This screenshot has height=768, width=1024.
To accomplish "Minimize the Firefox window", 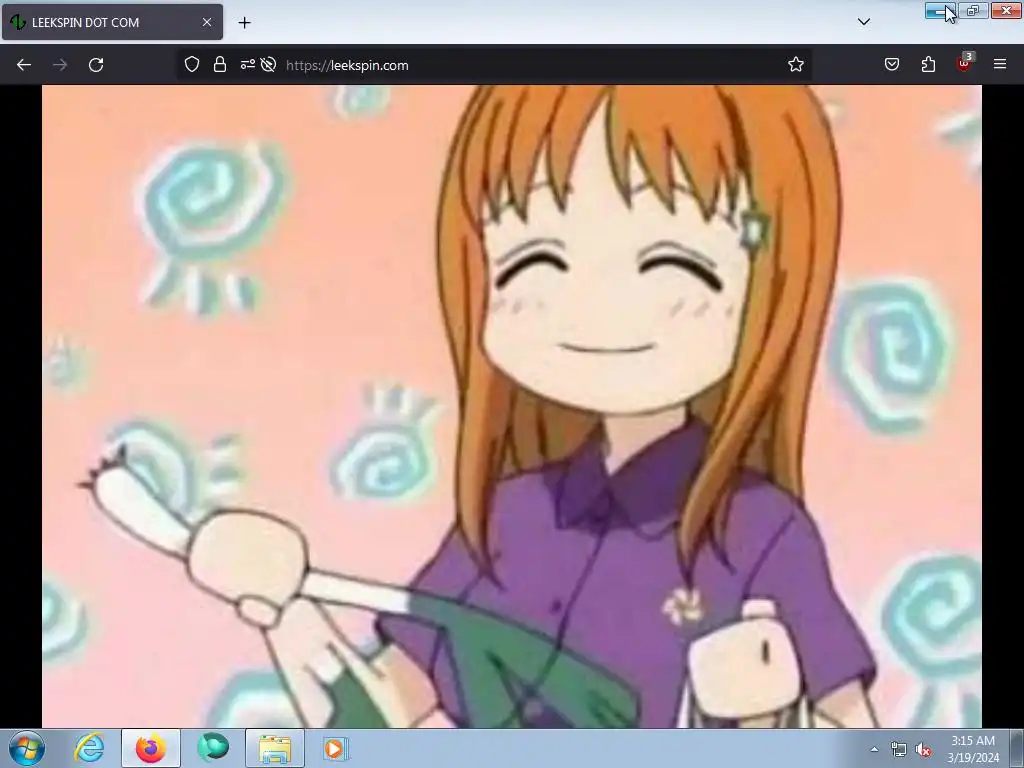I will (940, 10).
